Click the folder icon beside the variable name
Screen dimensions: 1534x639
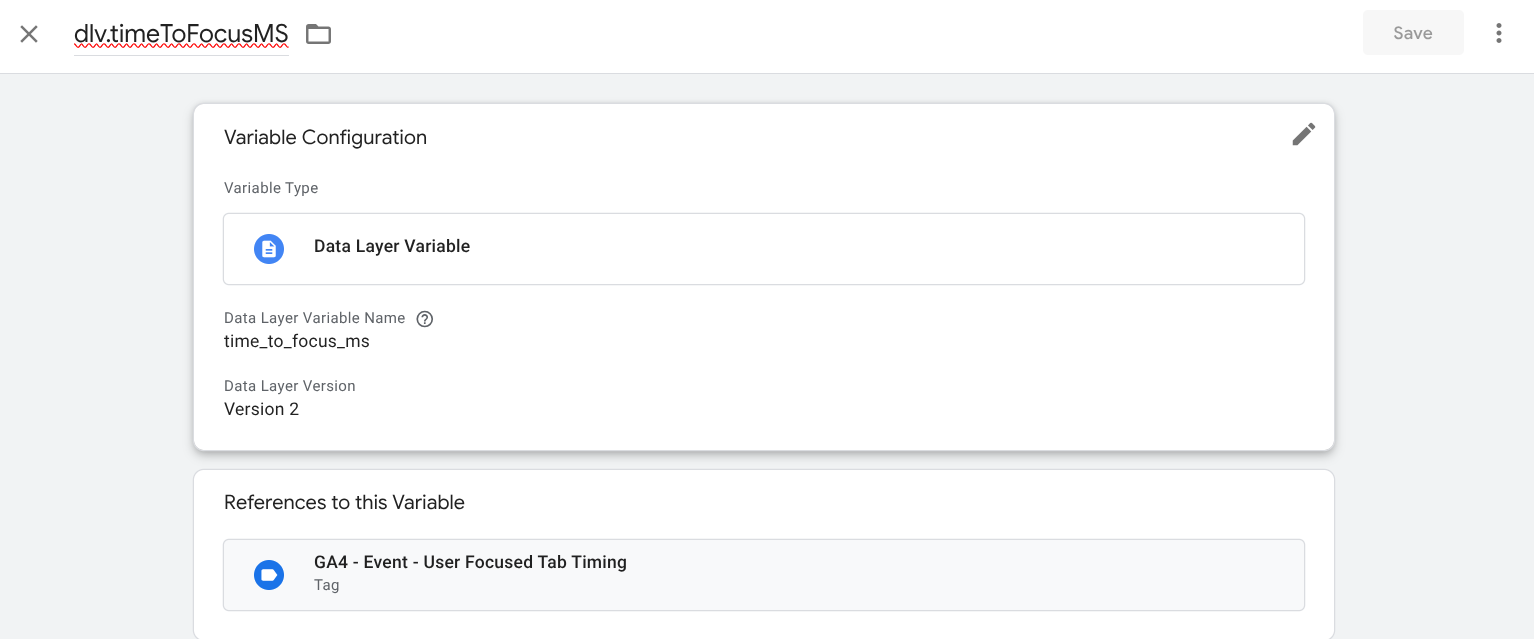pos(318,34)
